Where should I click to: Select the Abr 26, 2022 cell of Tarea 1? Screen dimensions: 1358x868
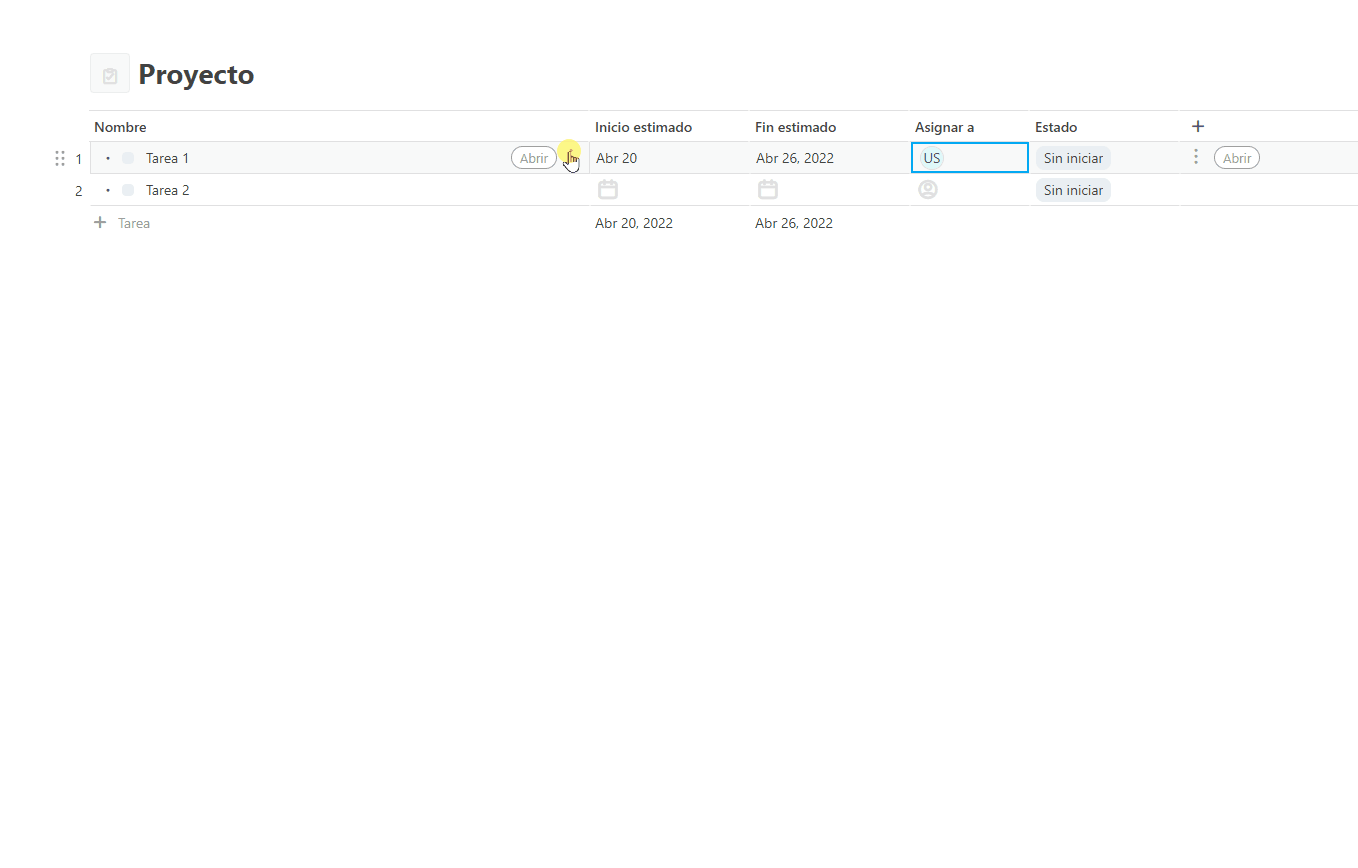(x=830, y=158)
